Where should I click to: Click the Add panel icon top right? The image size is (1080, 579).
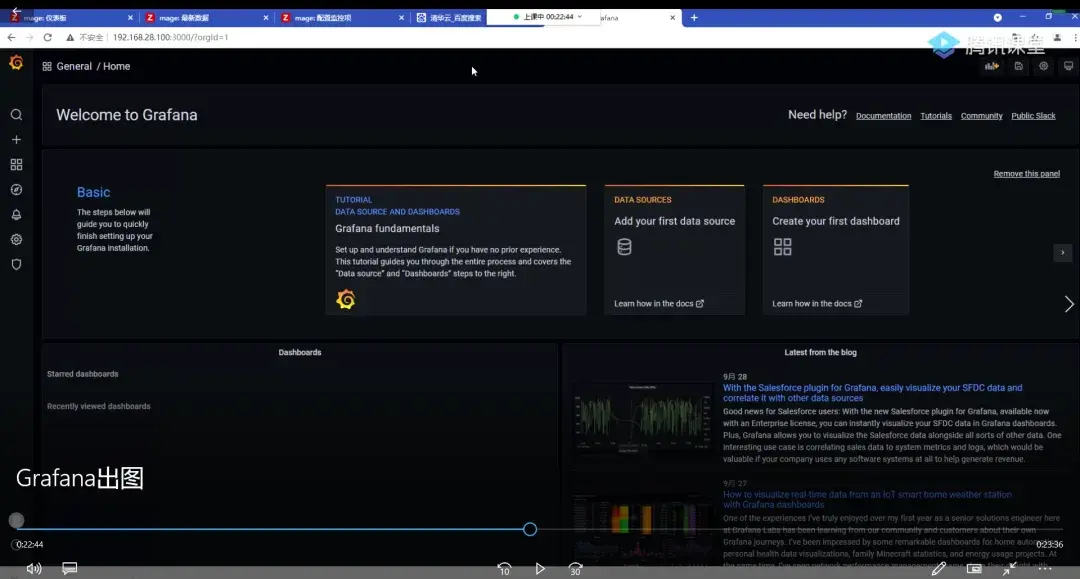991,64
